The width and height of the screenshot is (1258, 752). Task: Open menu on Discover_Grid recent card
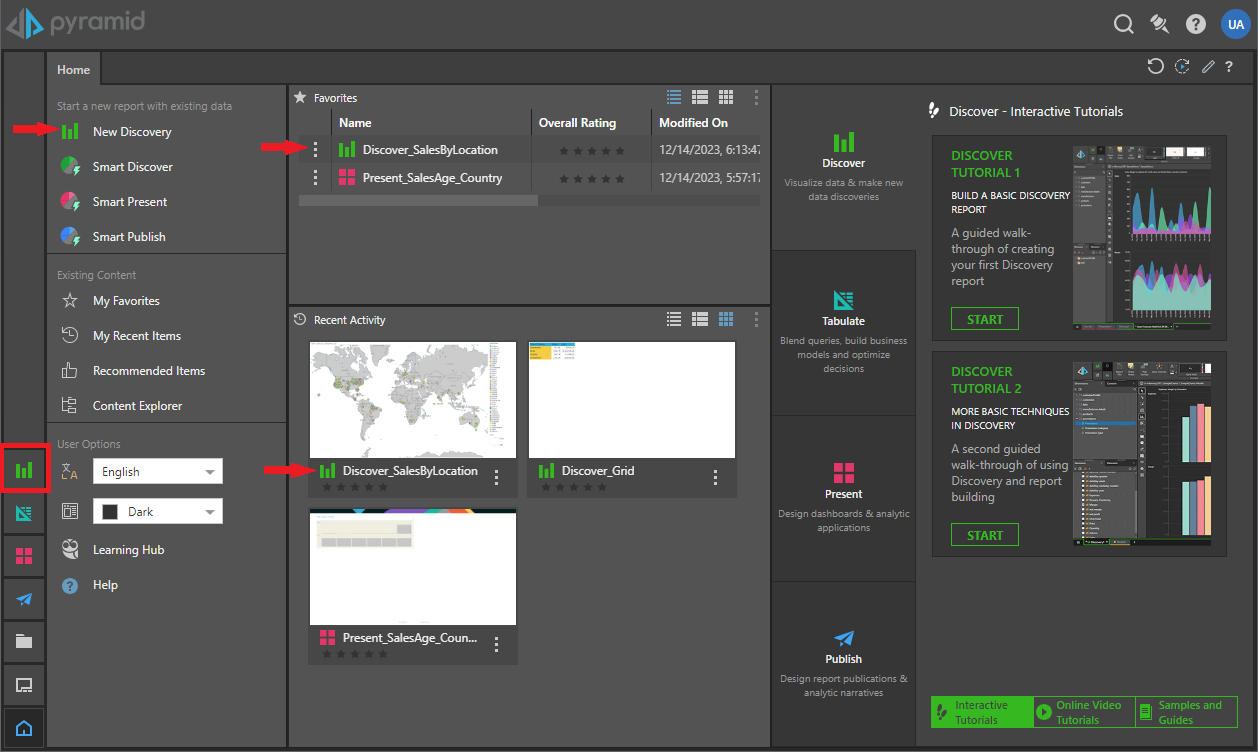(715, 477)
